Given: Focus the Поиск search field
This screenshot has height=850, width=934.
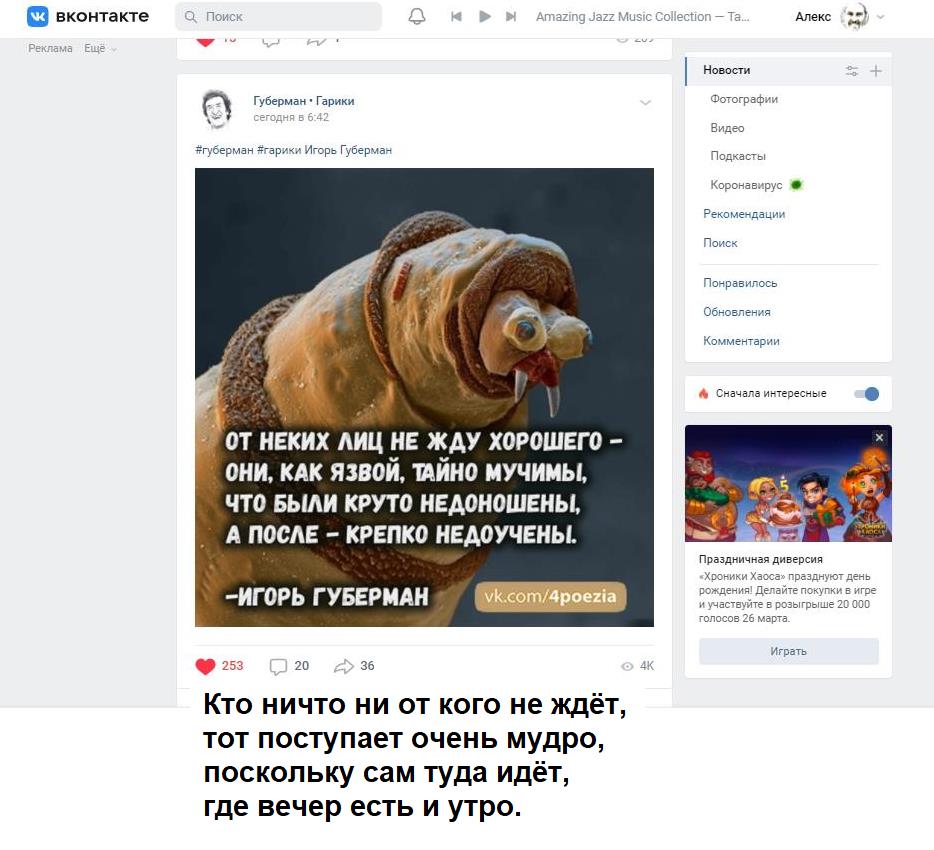Looking at the screenshot, I should [x=278, y=17].
